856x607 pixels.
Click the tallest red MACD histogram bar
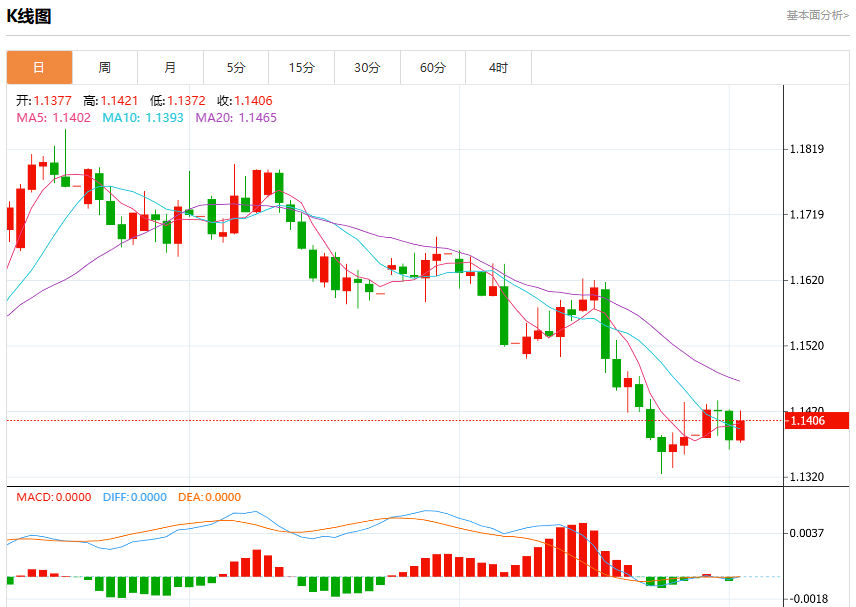tap(583, 550)
